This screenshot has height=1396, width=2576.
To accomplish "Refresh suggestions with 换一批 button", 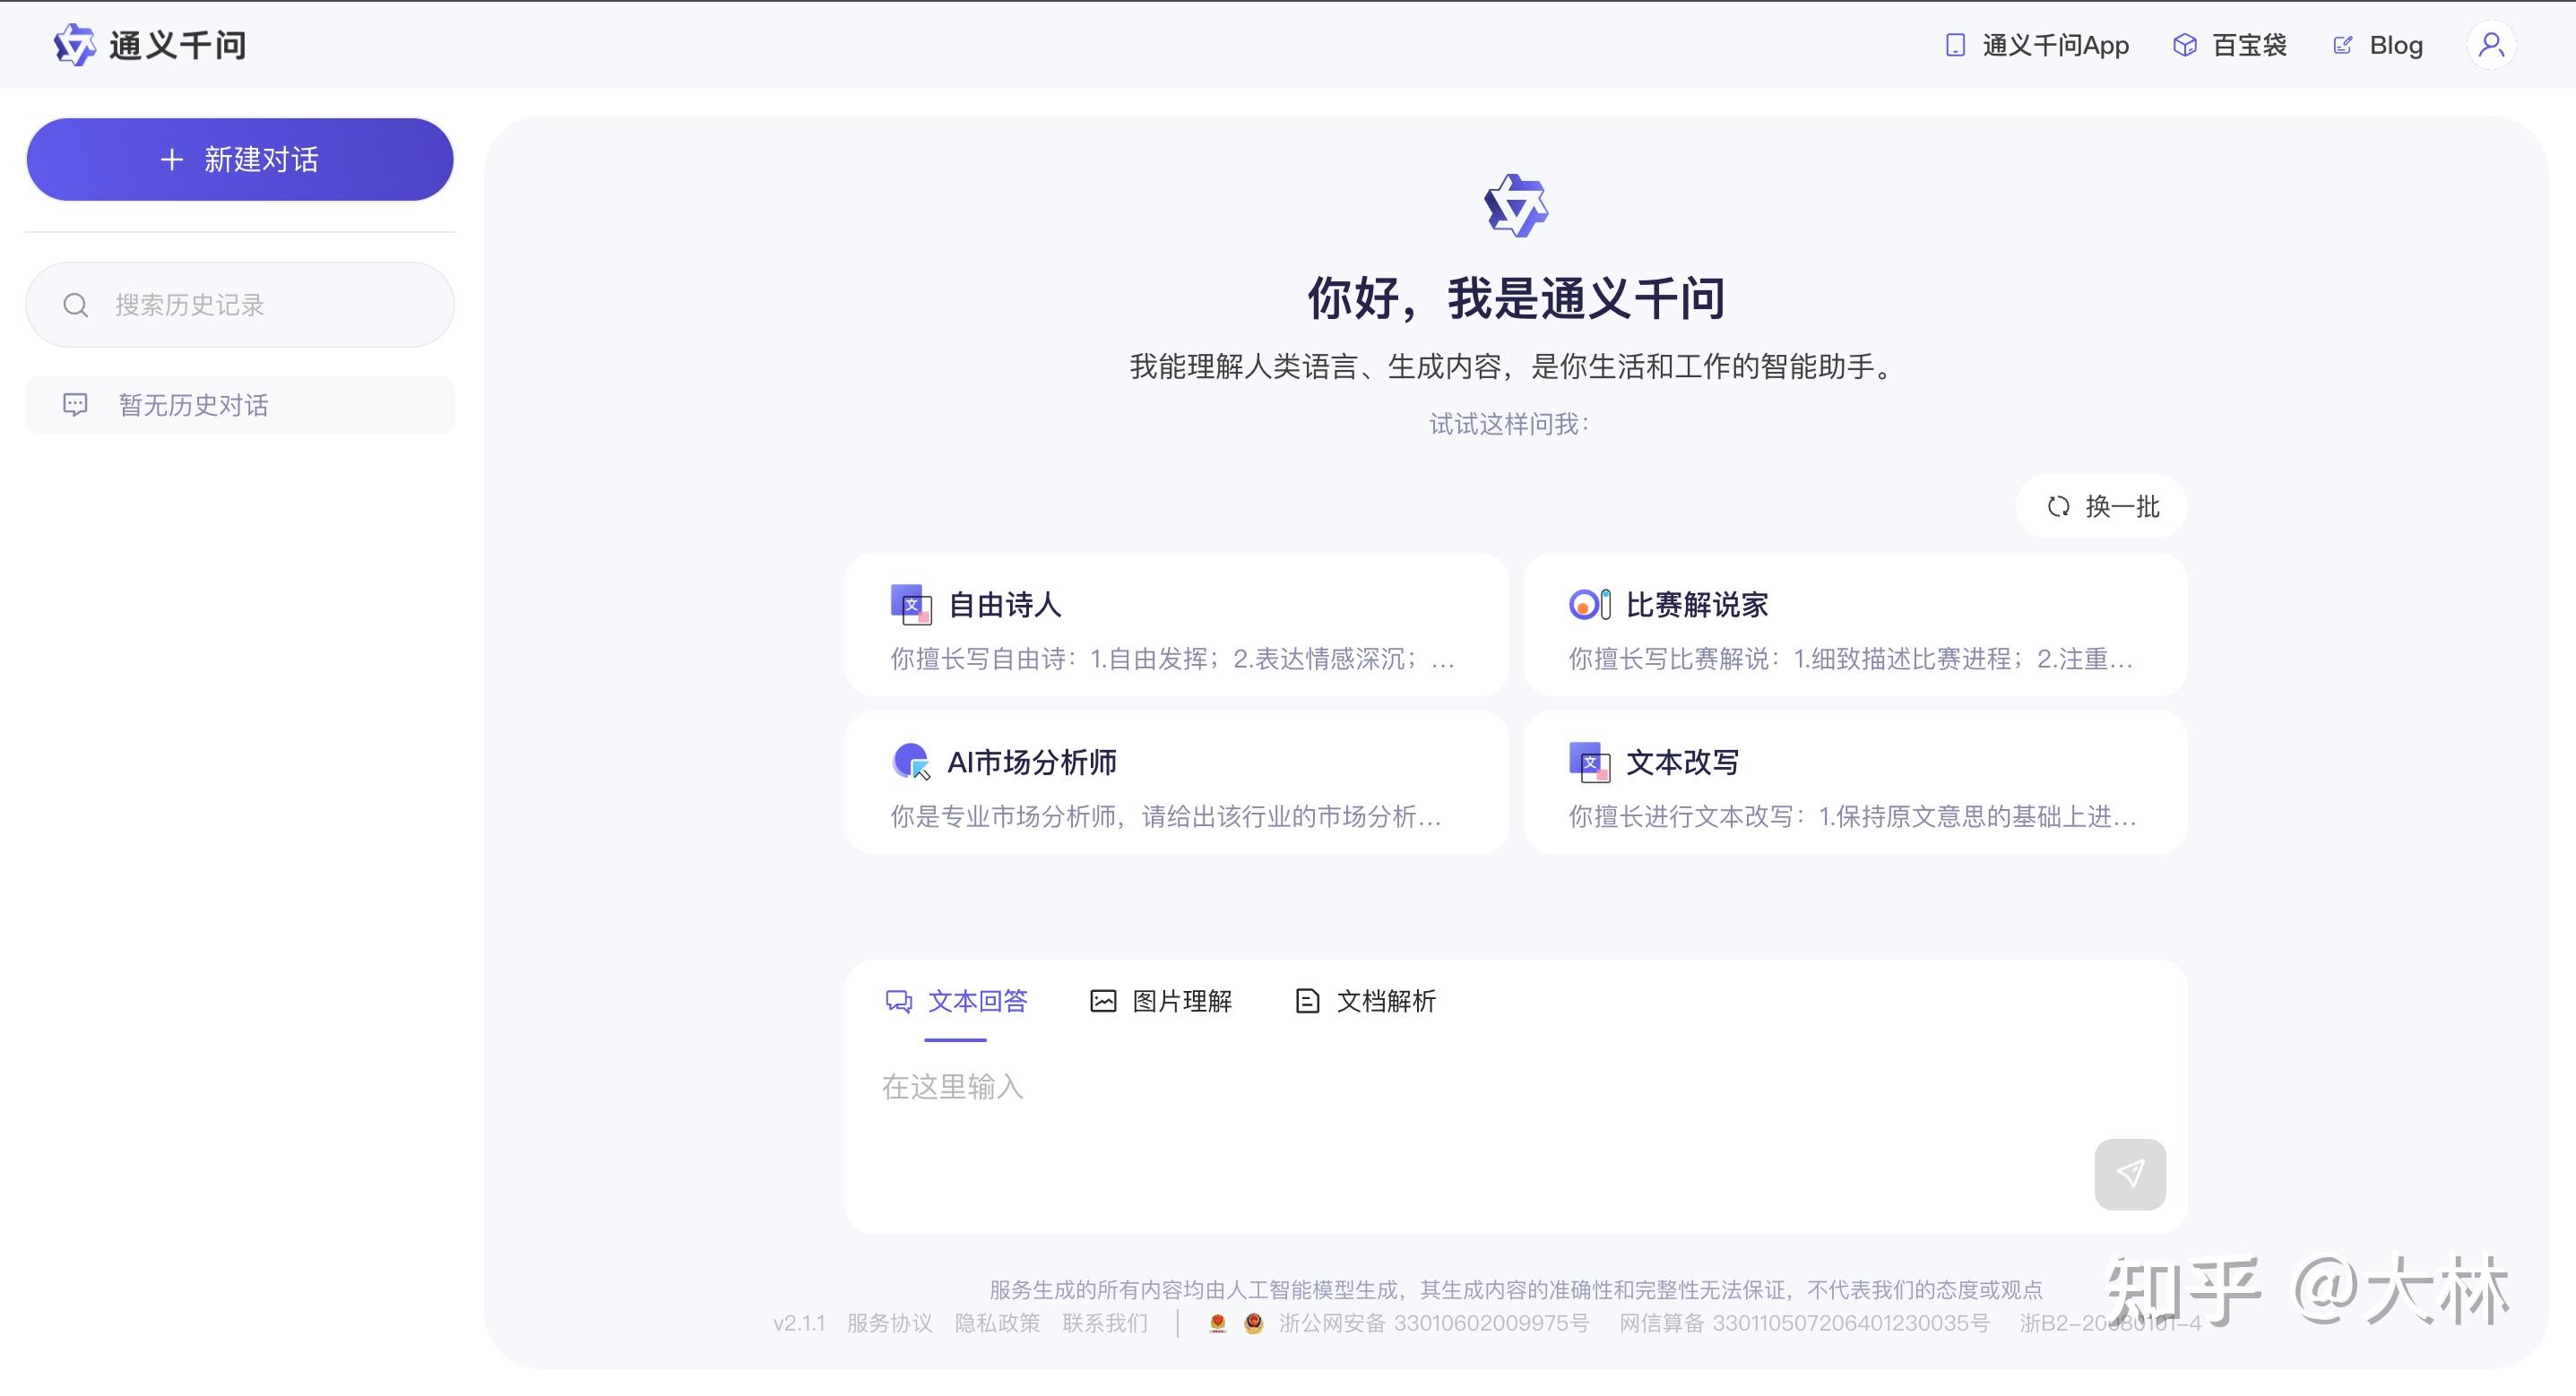I will (2102, 507).
